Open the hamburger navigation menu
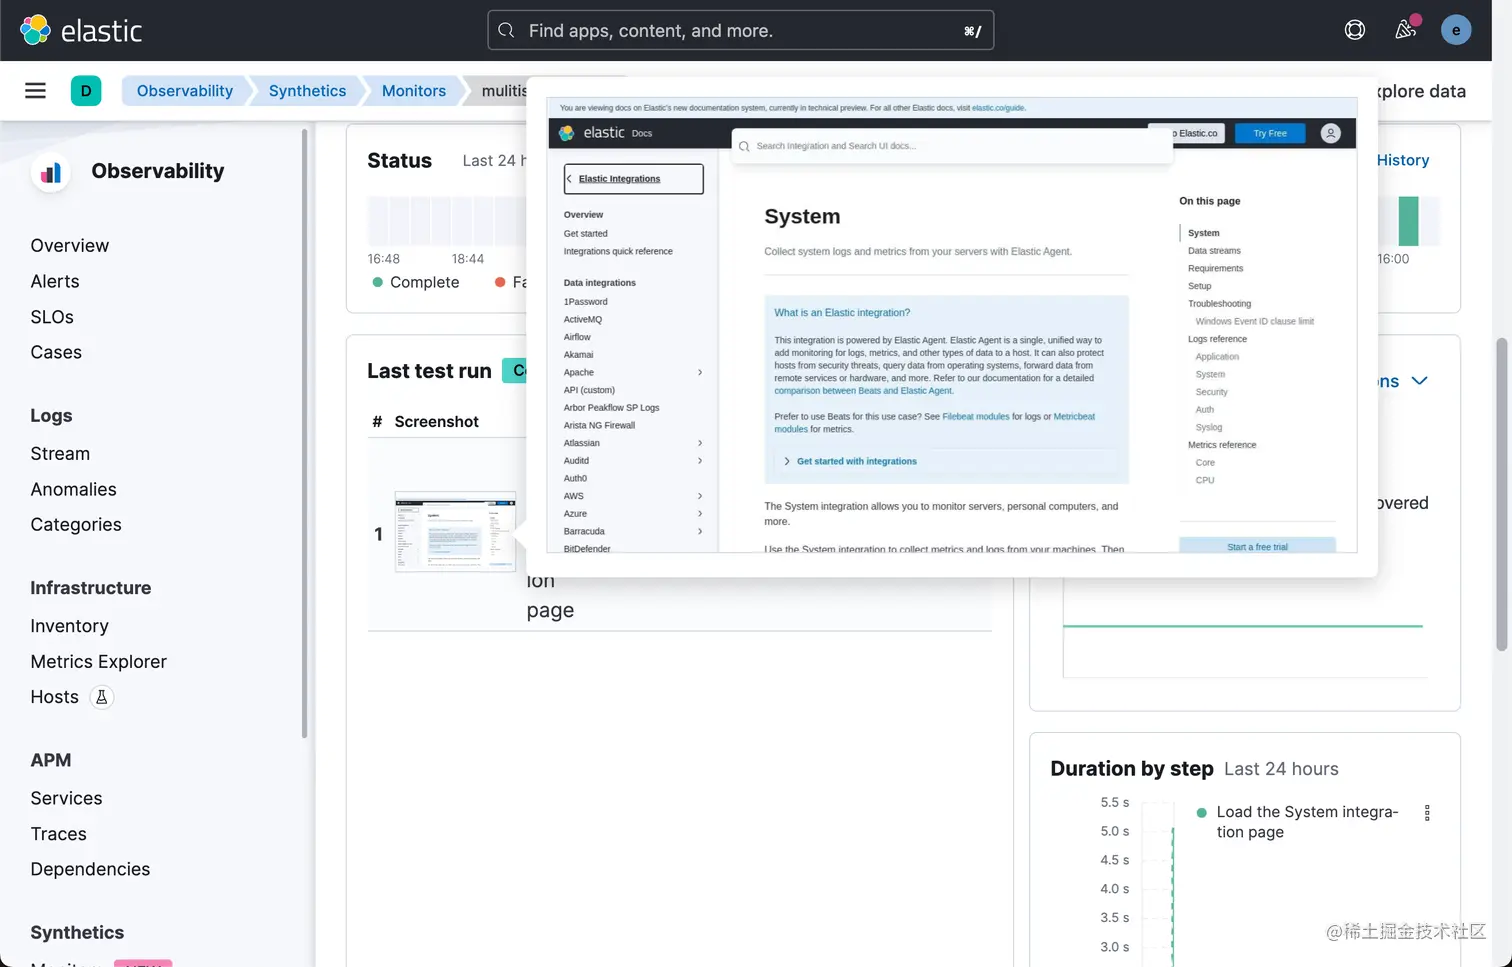Screen dimensions: 1512x967 click(35, 91)
